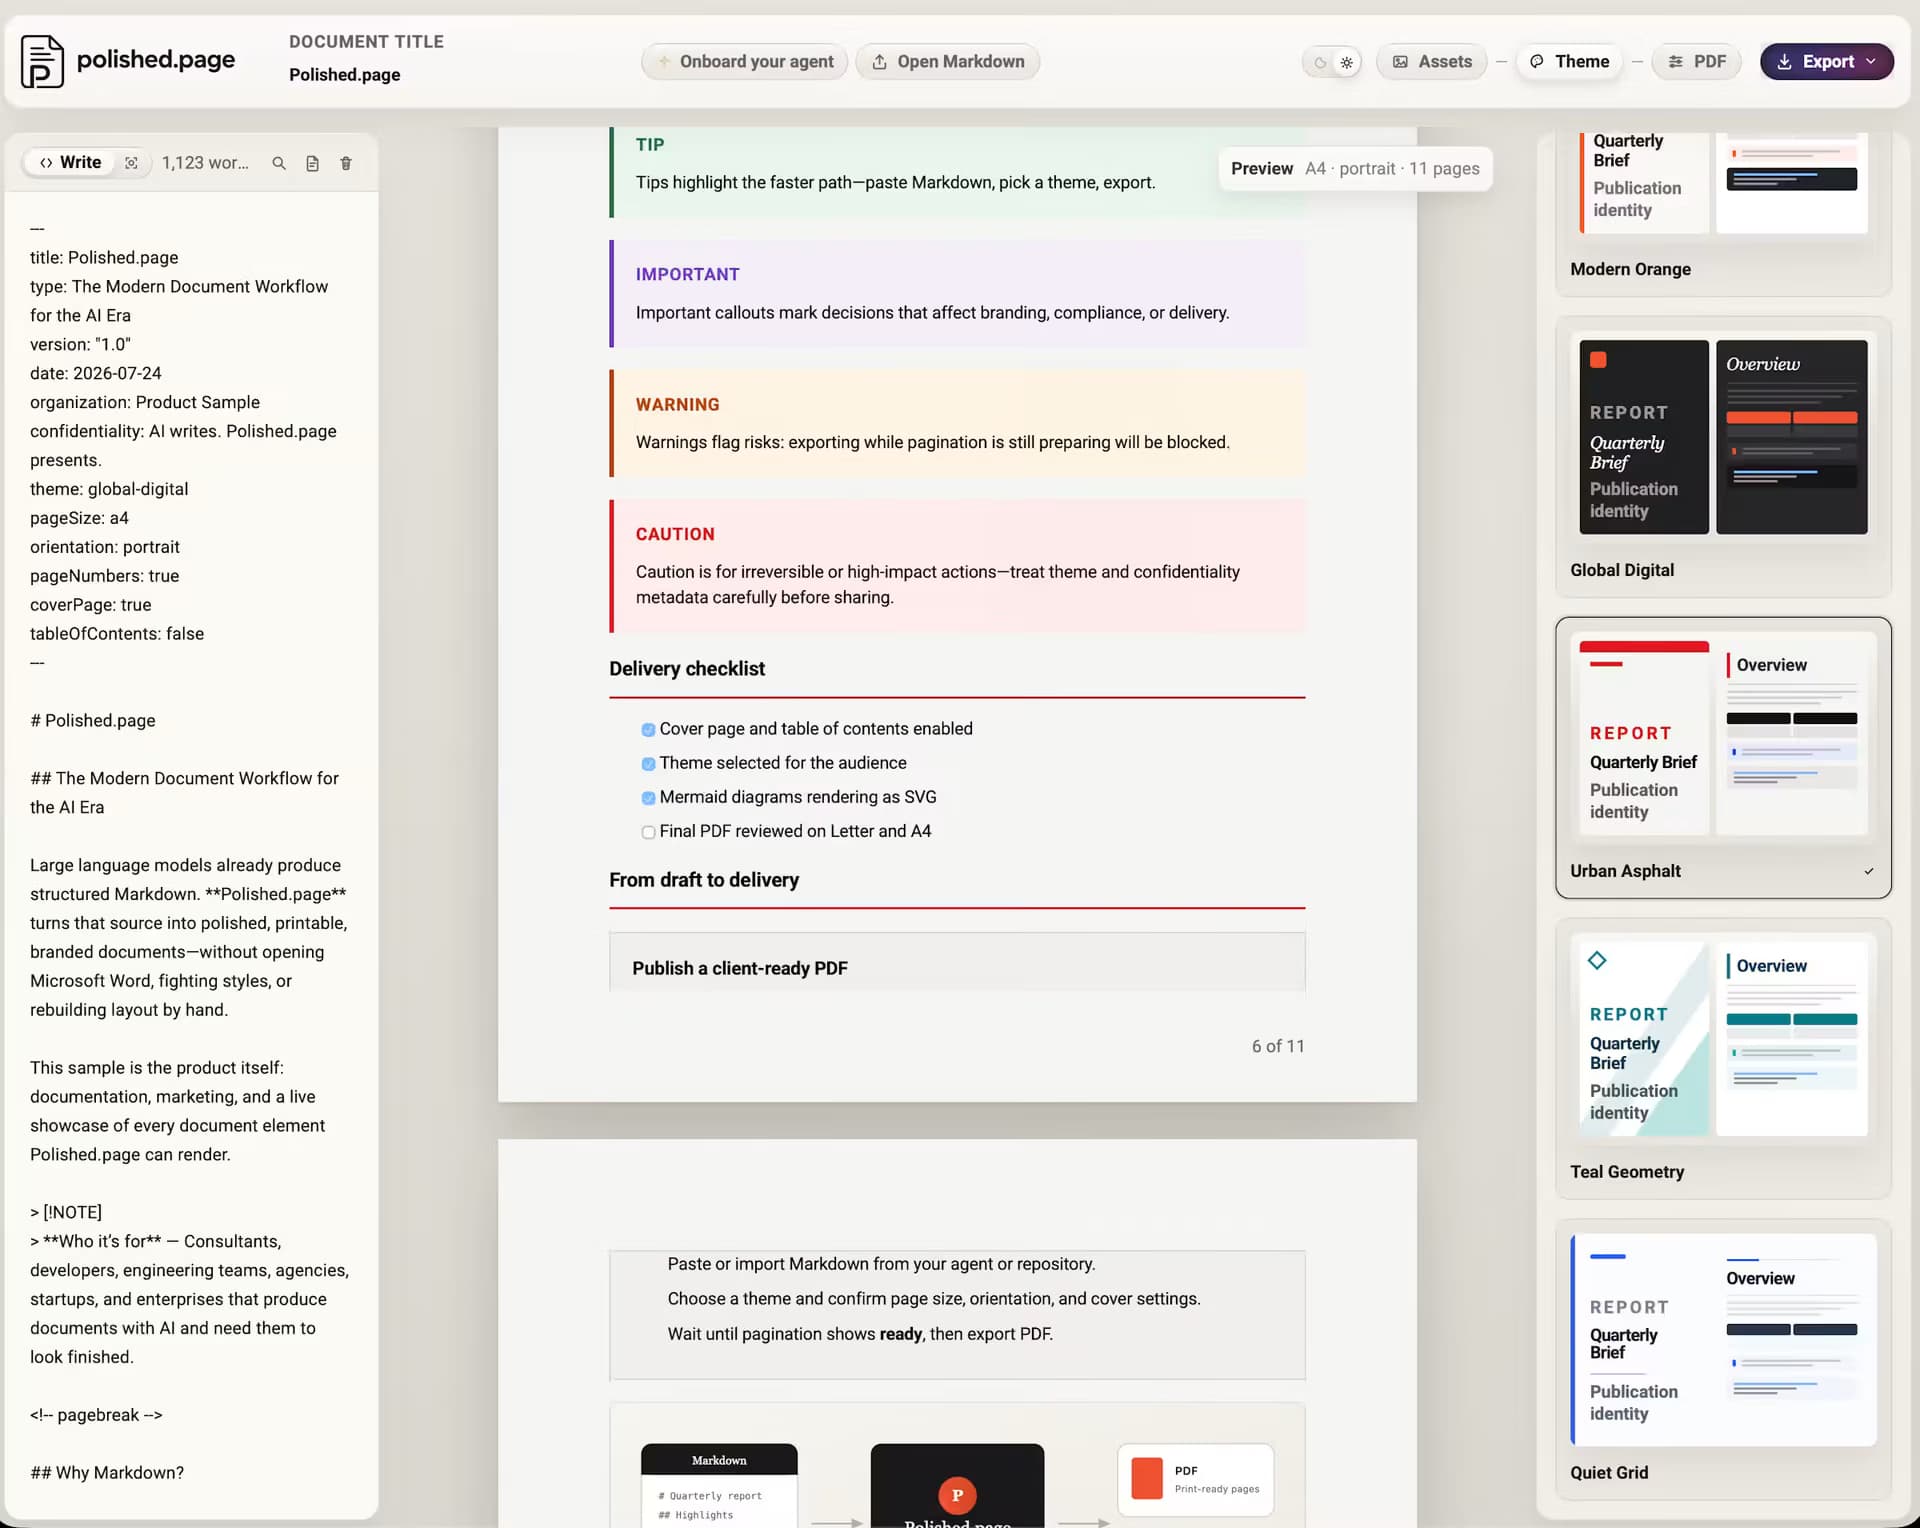The width and height of the screenshot is (1920, 1528).
Task: Click the red P logo in diagram
Action: point(957,1495)
